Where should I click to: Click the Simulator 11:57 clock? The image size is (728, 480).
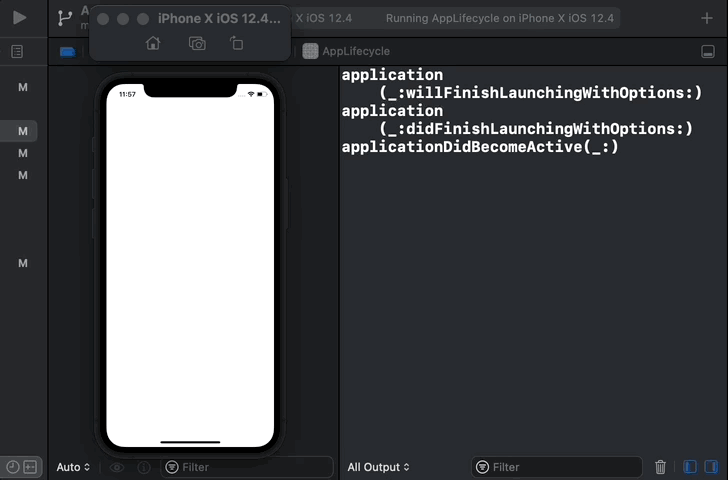pyautogui.click(x=127, y=94)
